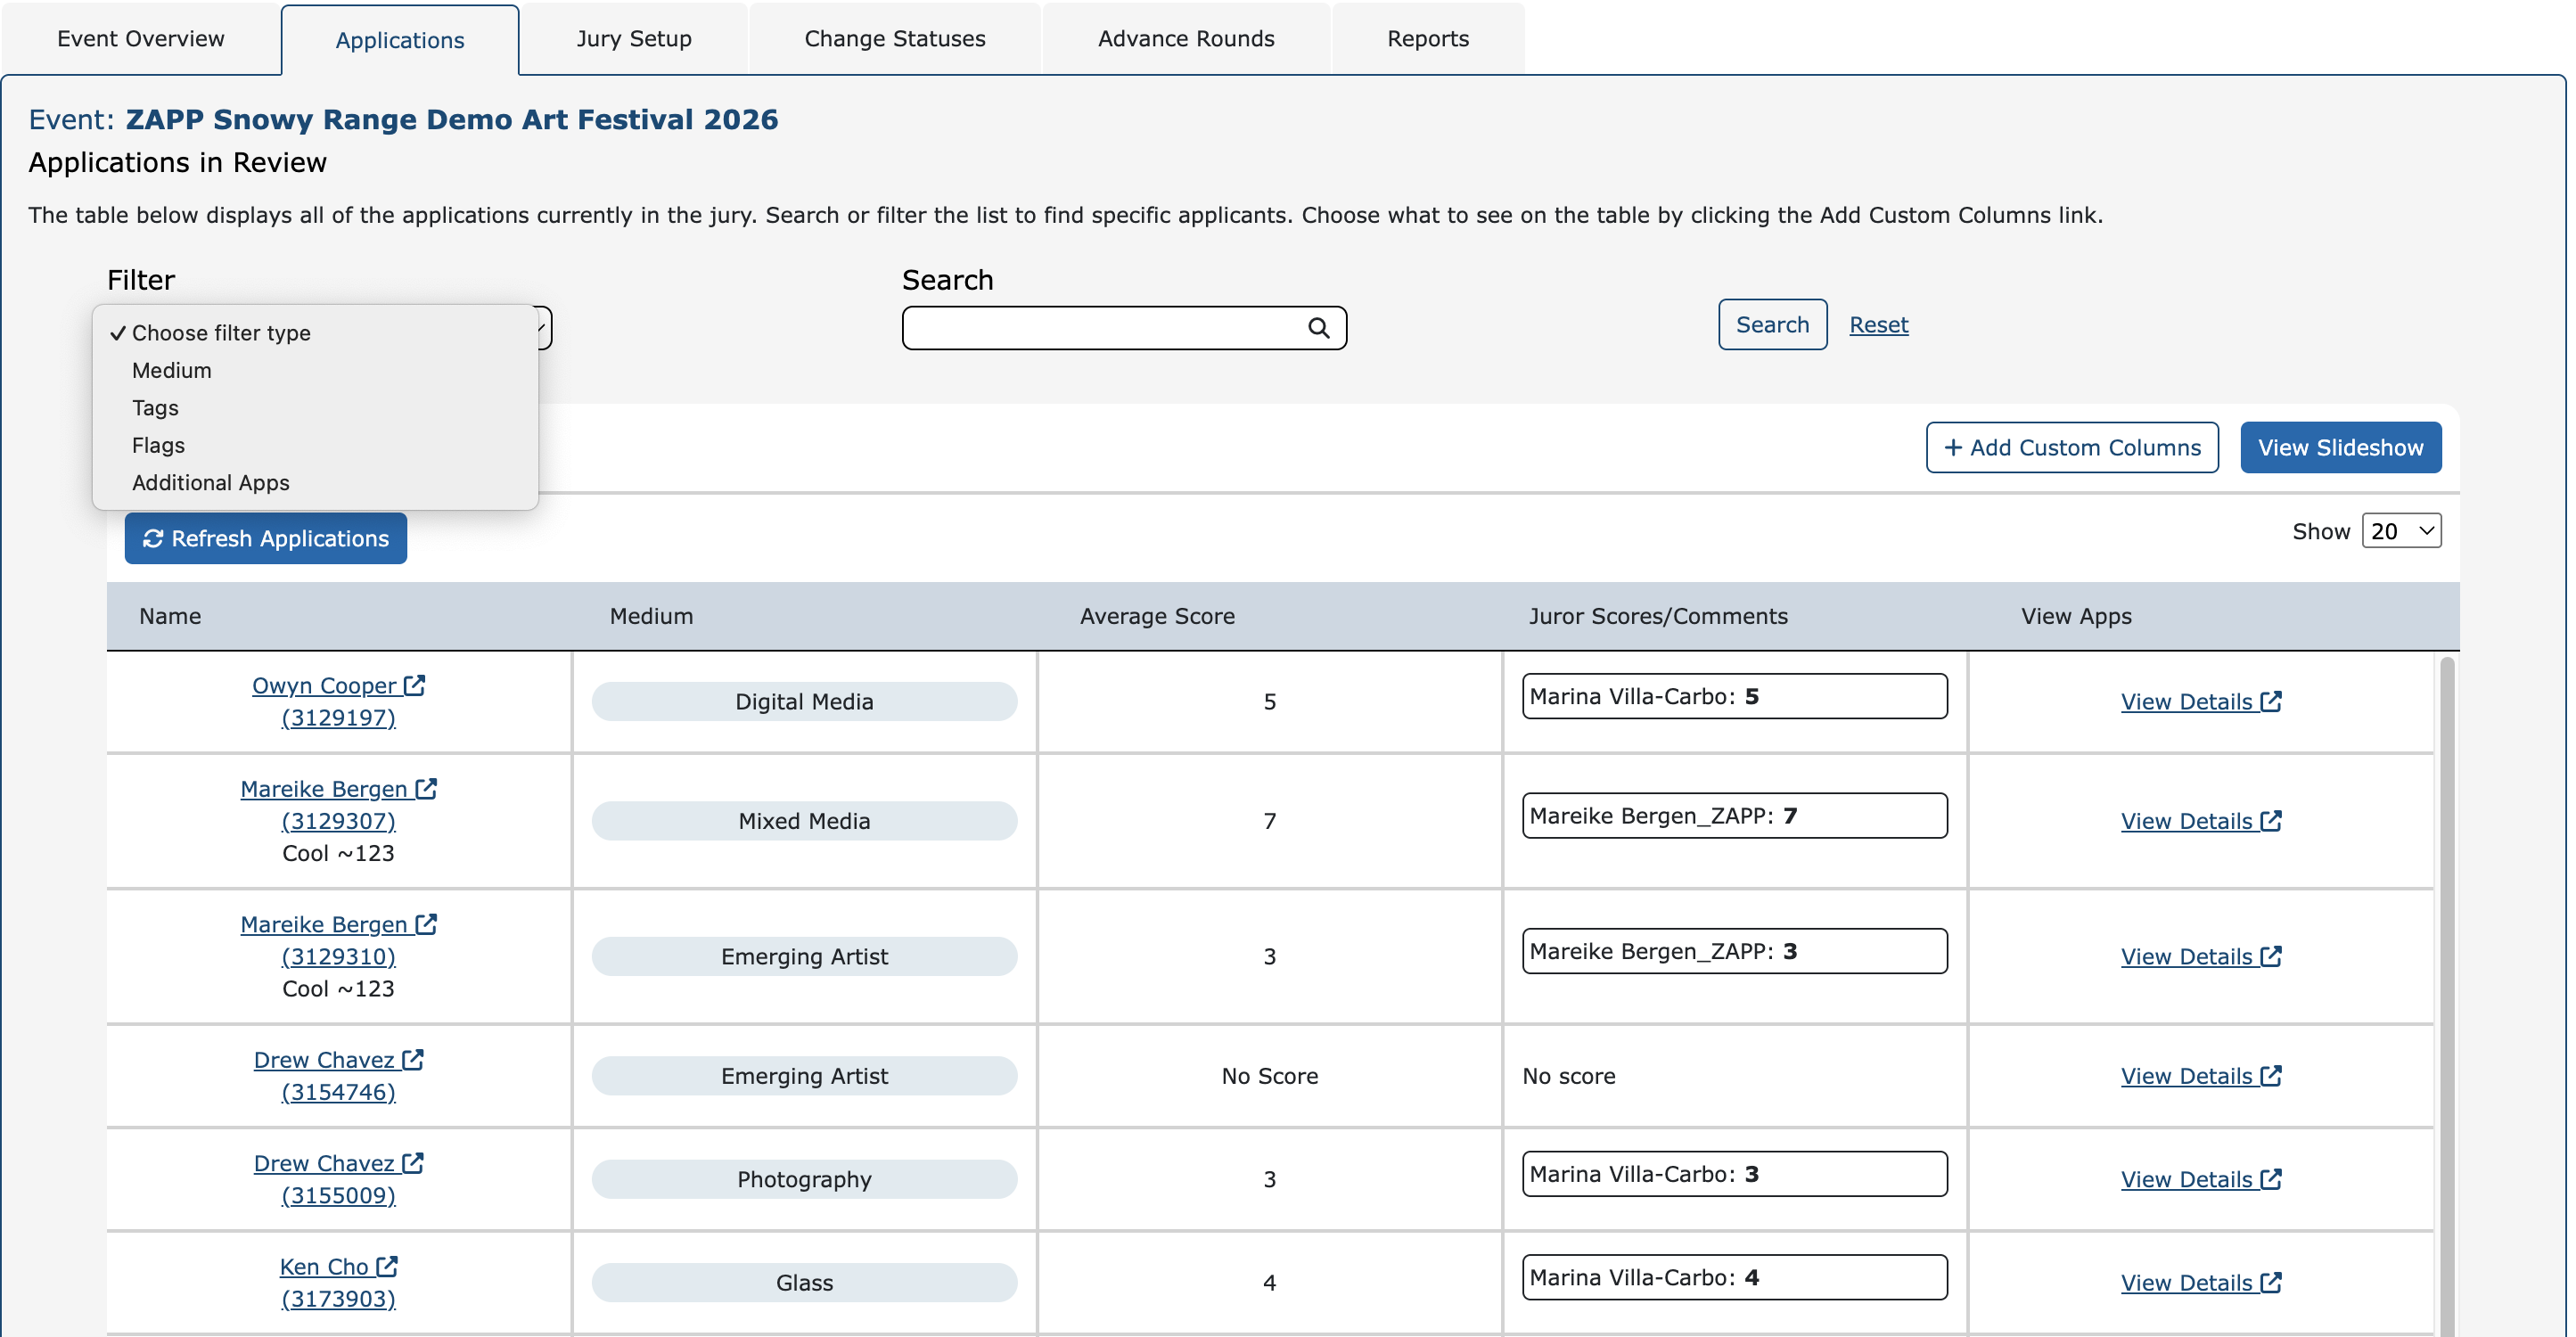The width and height of the screenshot is (2576, 1337).
Task: Click the Search button
Action: (1772, 324)
